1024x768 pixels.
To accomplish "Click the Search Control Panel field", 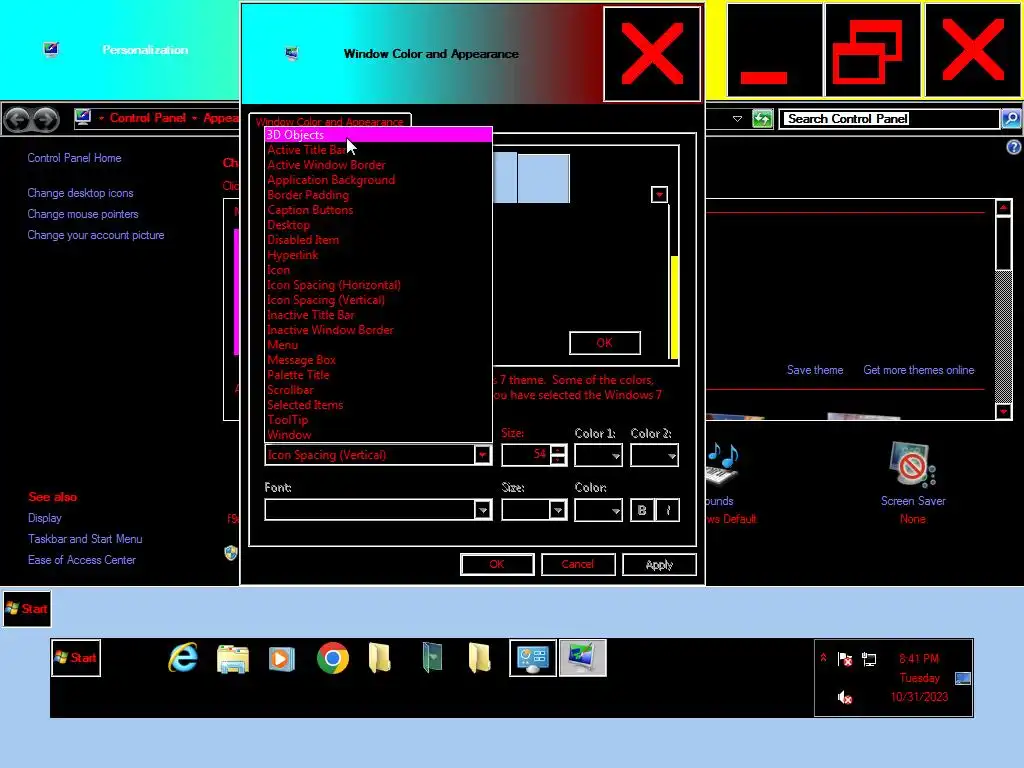I will tap(889, 119).
